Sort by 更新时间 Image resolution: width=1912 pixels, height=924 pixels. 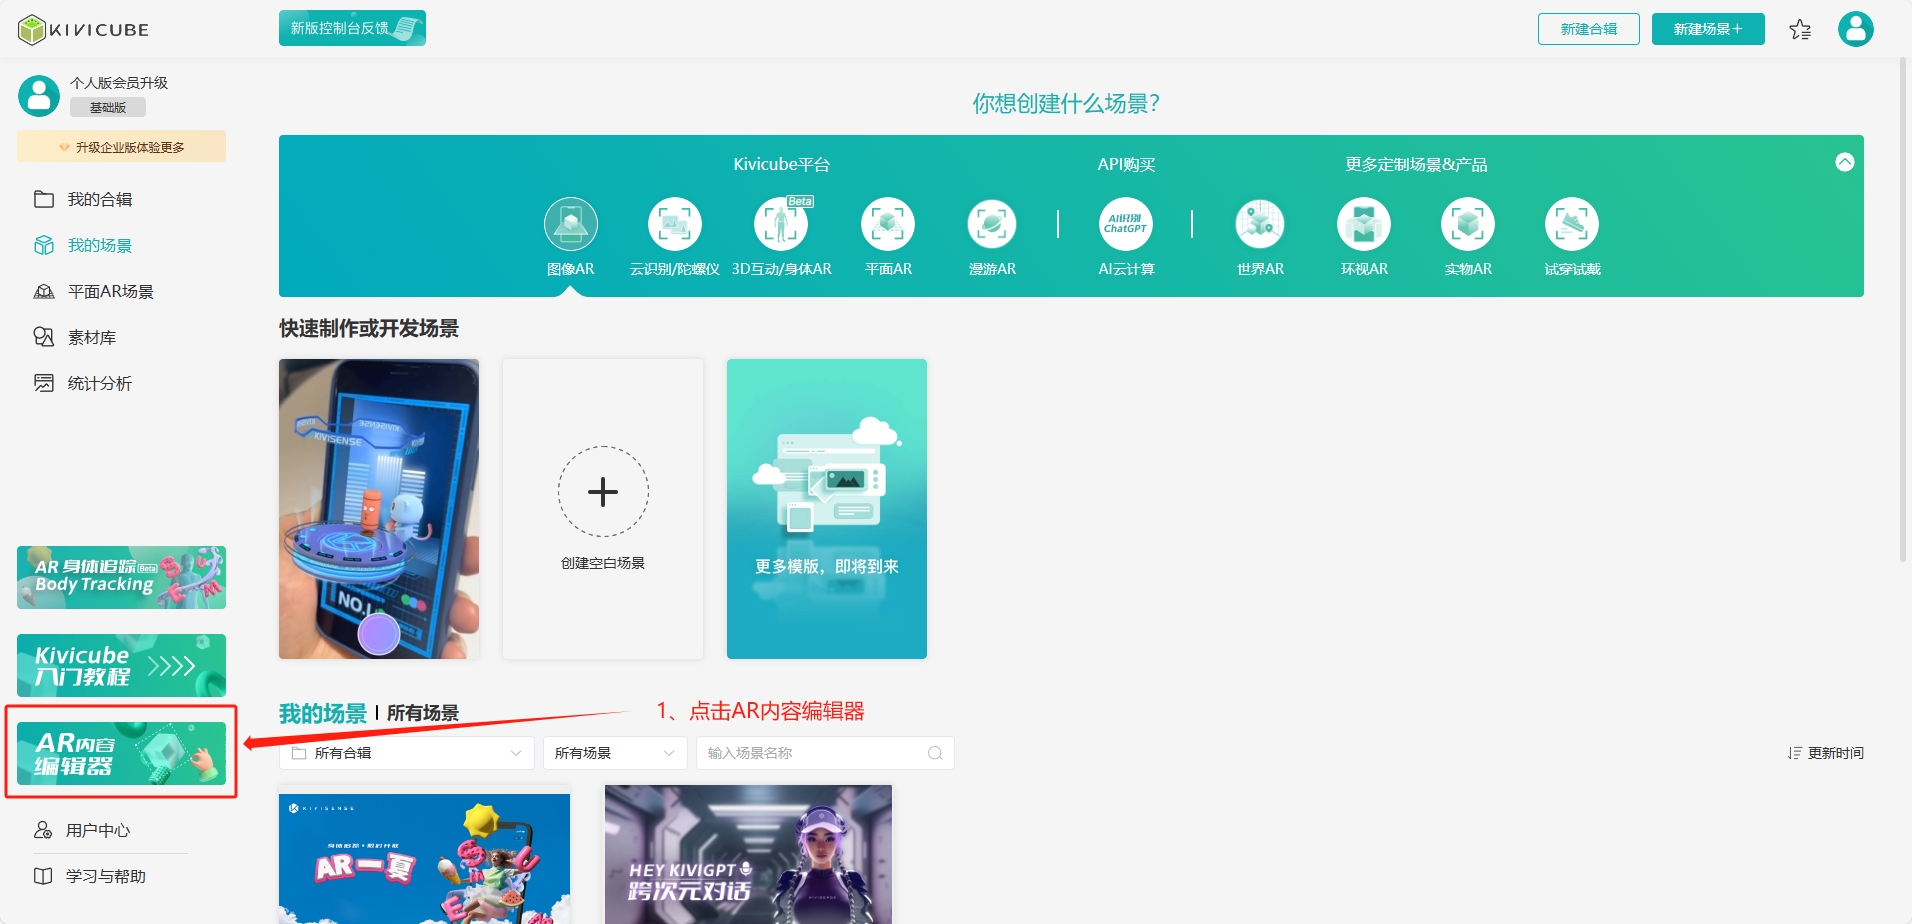tap(1826, 753)
